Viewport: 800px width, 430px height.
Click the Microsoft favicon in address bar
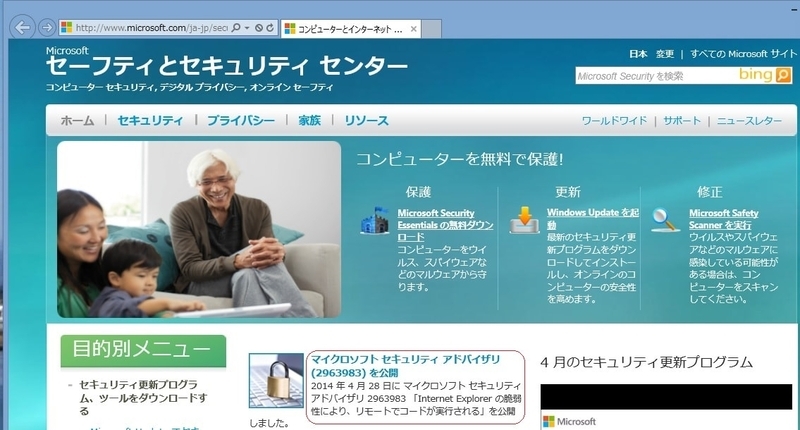tap(66, 28)
